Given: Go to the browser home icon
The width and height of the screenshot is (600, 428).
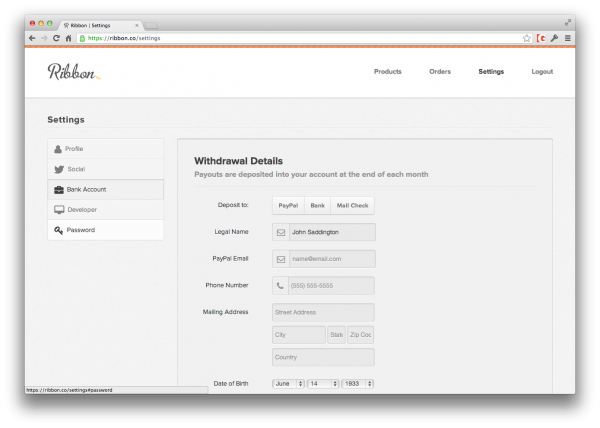Looking at the screenshot, I should 68,38.
